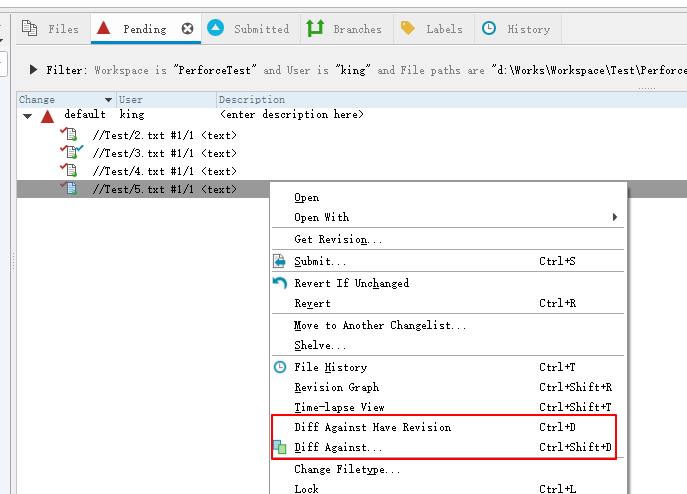
Task: Switch to the Submitted tab
Action: pos(249,29)
